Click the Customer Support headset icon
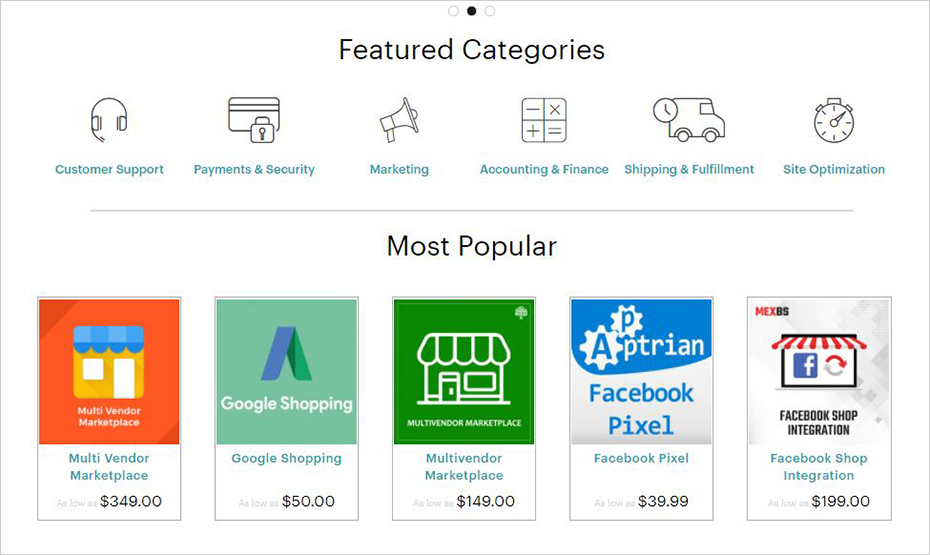Viewport: 930px width, 555px height. click(x=109, y=120)
